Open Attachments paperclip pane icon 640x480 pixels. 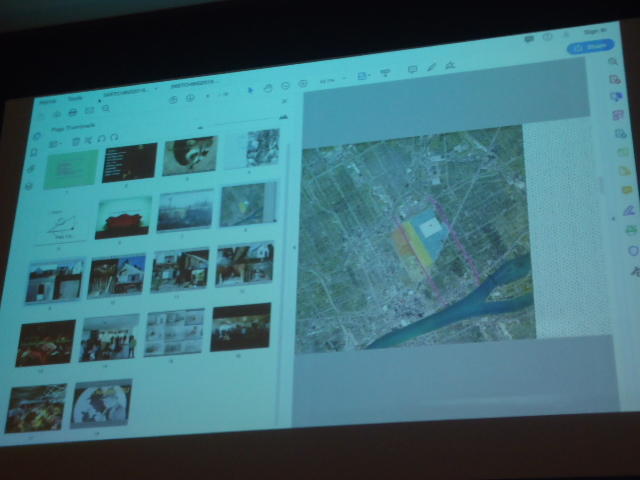point(31,169)
